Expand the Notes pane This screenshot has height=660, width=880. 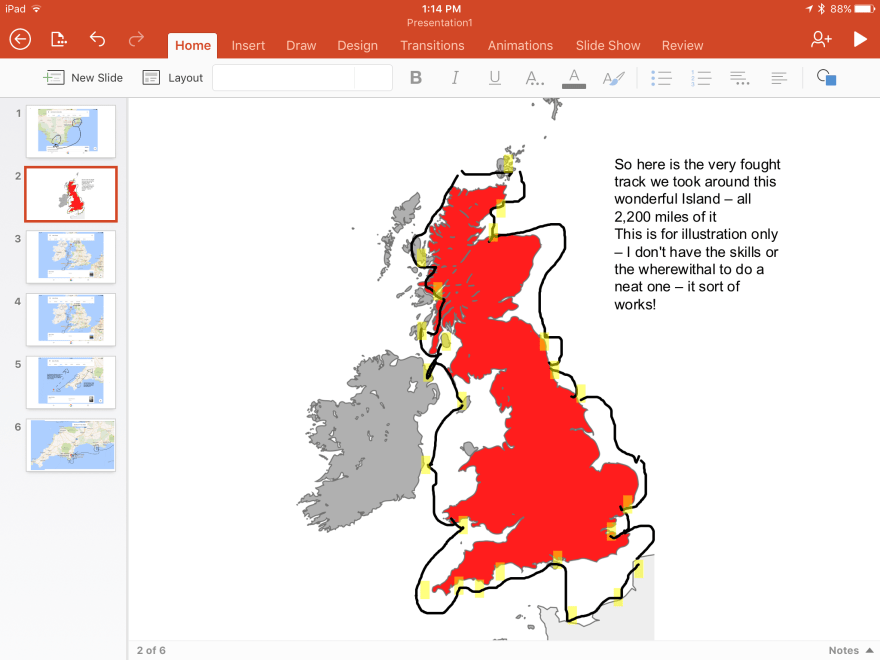point(850,651)
